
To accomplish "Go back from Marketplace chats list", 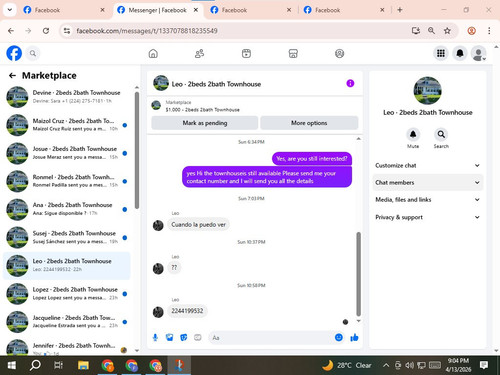I will (x=12, y=76).
